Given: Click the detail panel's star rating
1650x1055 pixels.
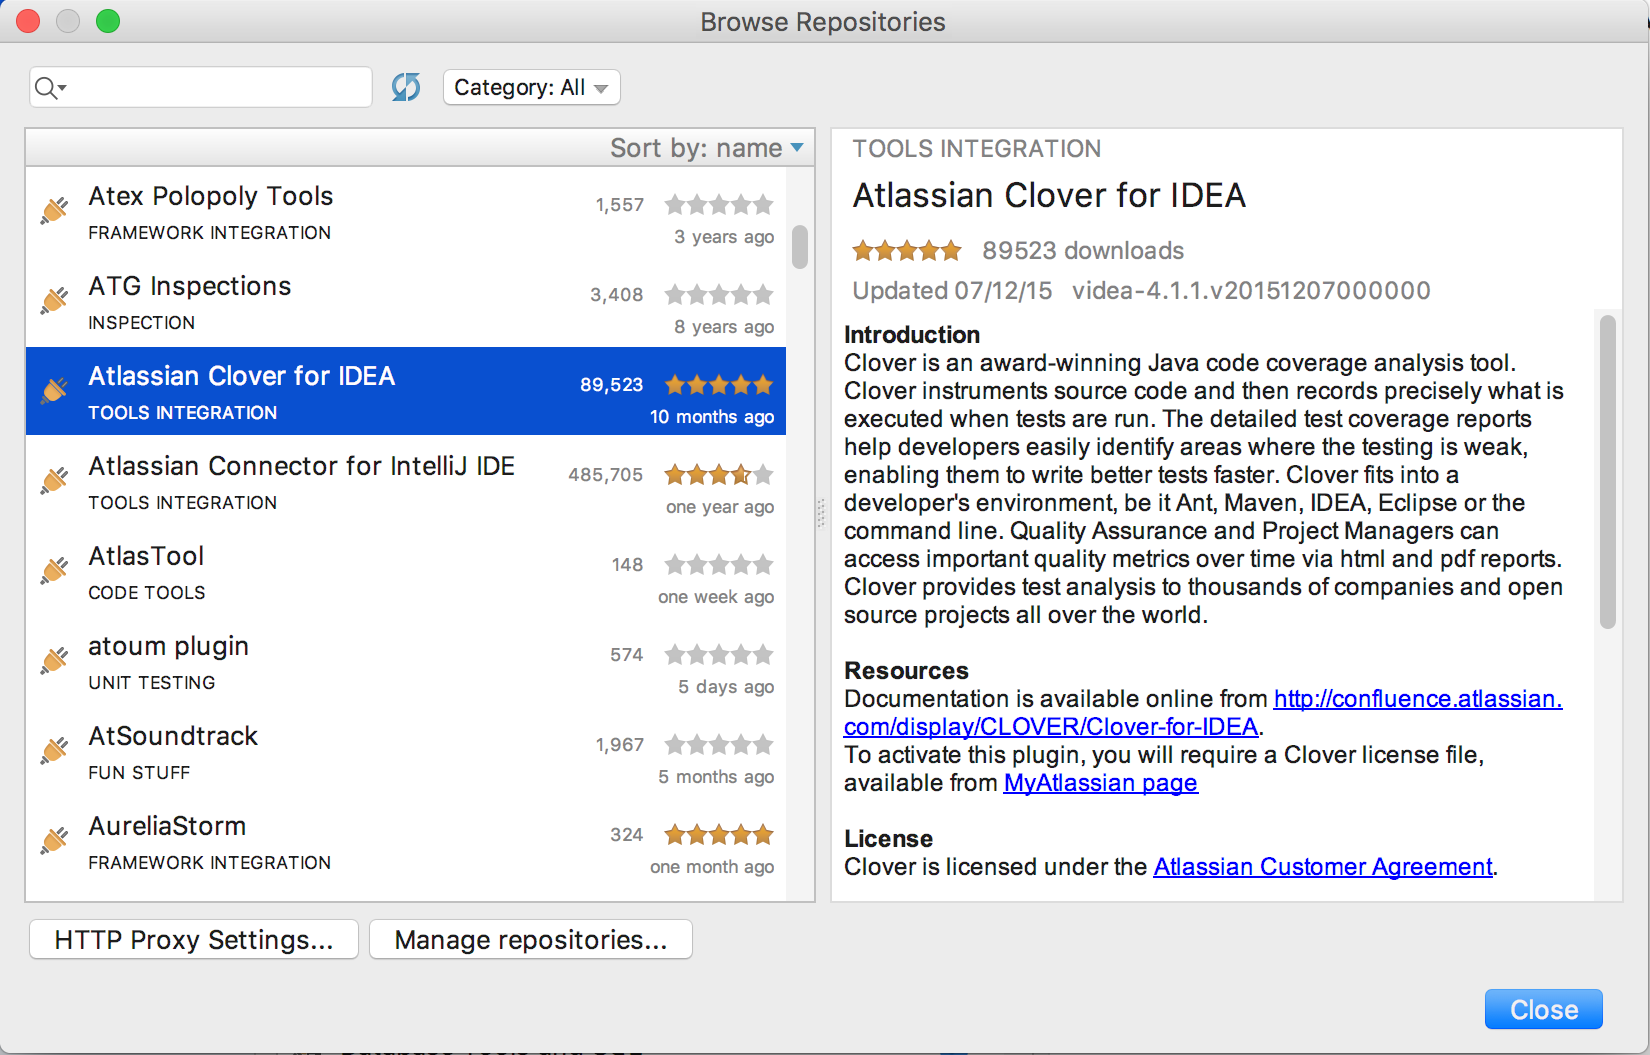Looking at the screenshot, I should [x=907, y=250].
